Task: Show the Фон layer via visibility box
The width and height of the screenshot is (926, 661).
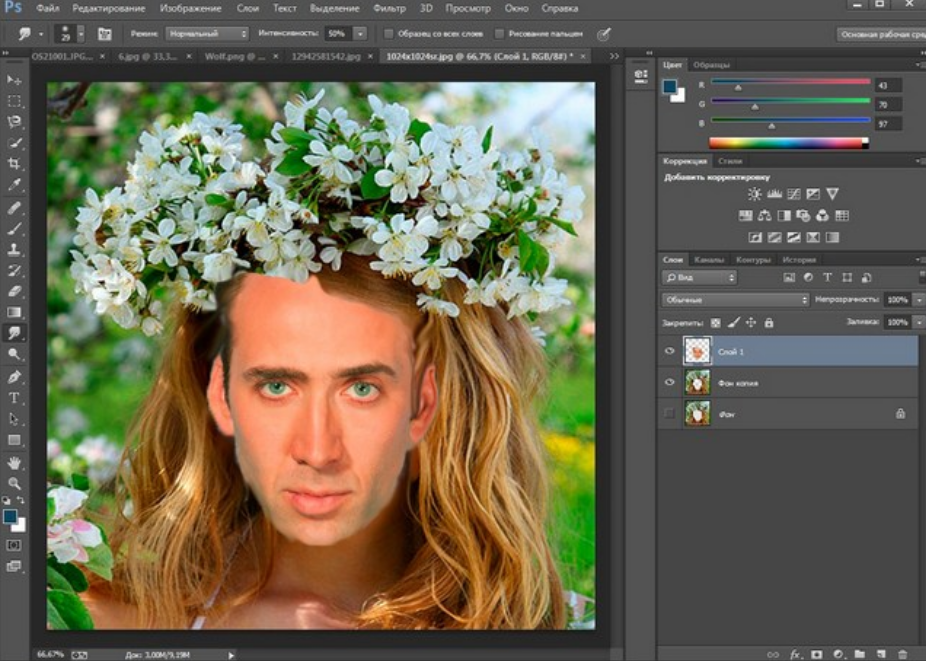Action: click(x=669, y=413)
